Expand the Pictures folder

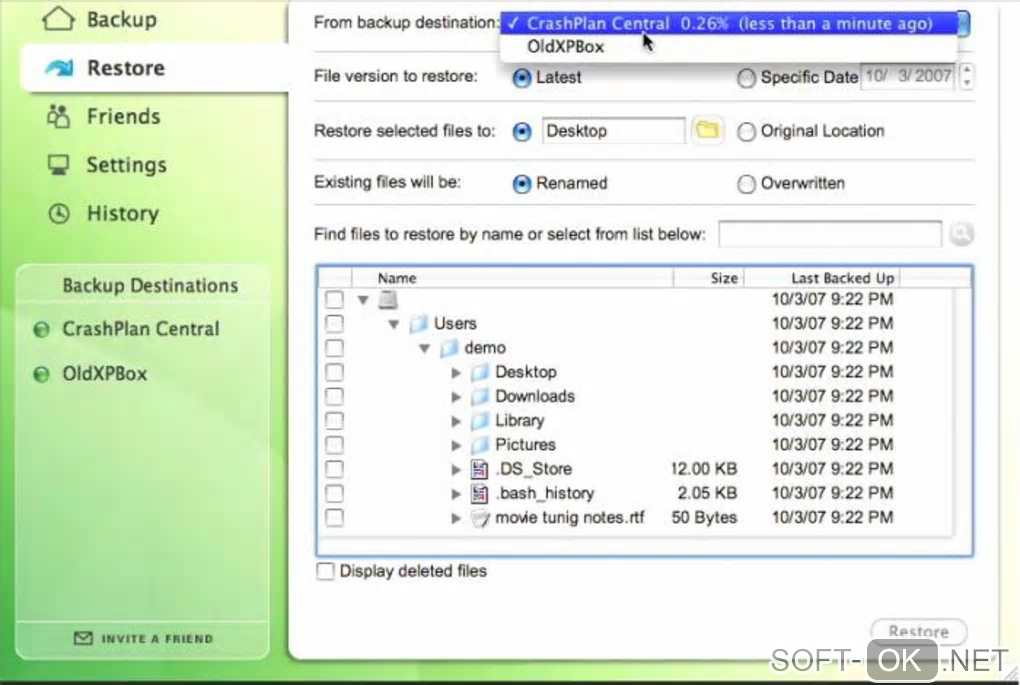click(x=456, y=446)
